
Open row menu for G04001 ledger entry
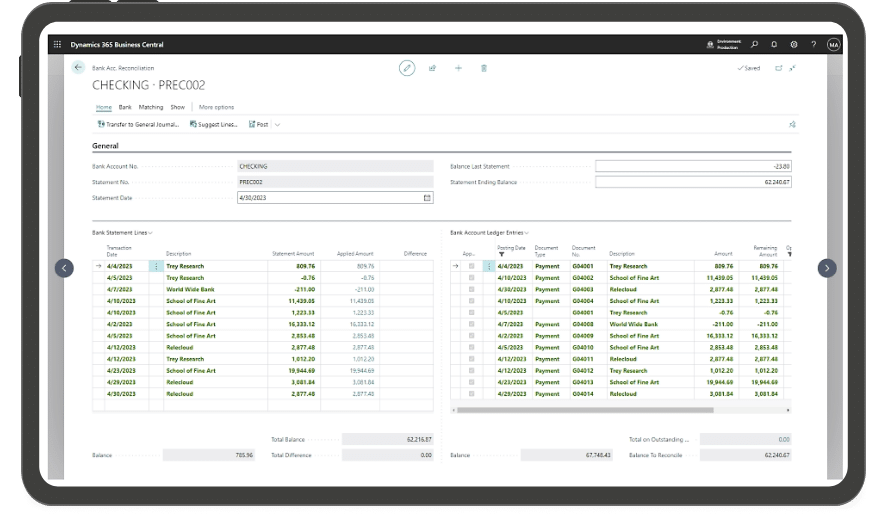pyautogui.click(x=489, y=266)
